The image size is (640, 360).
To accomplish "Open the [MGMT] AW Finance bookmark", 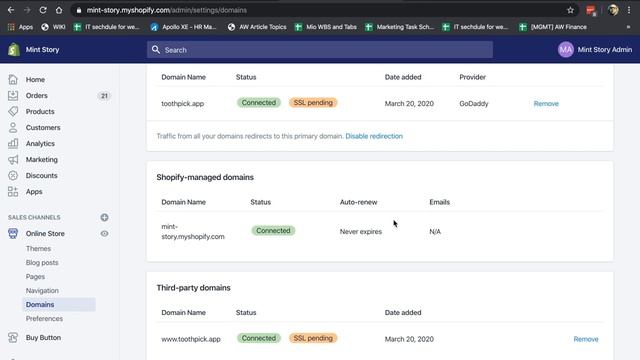I will tap(553, 27).
